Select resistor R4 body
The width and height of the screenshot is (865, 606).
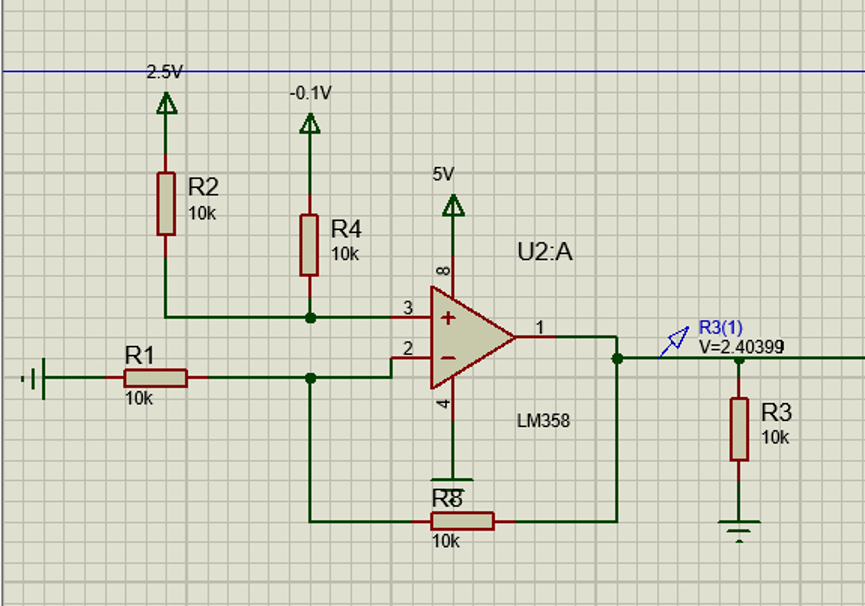tap(309, 245)
